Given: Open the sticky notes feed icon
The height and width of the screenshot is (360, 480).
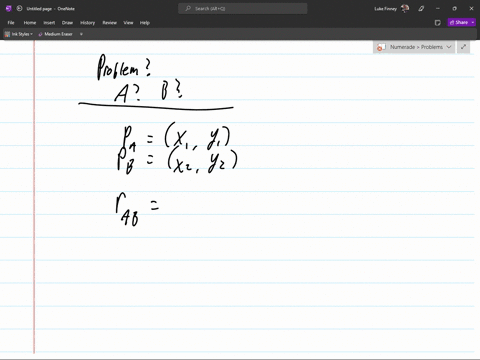Looking at the screenshot, I should (x=438, y=23).
